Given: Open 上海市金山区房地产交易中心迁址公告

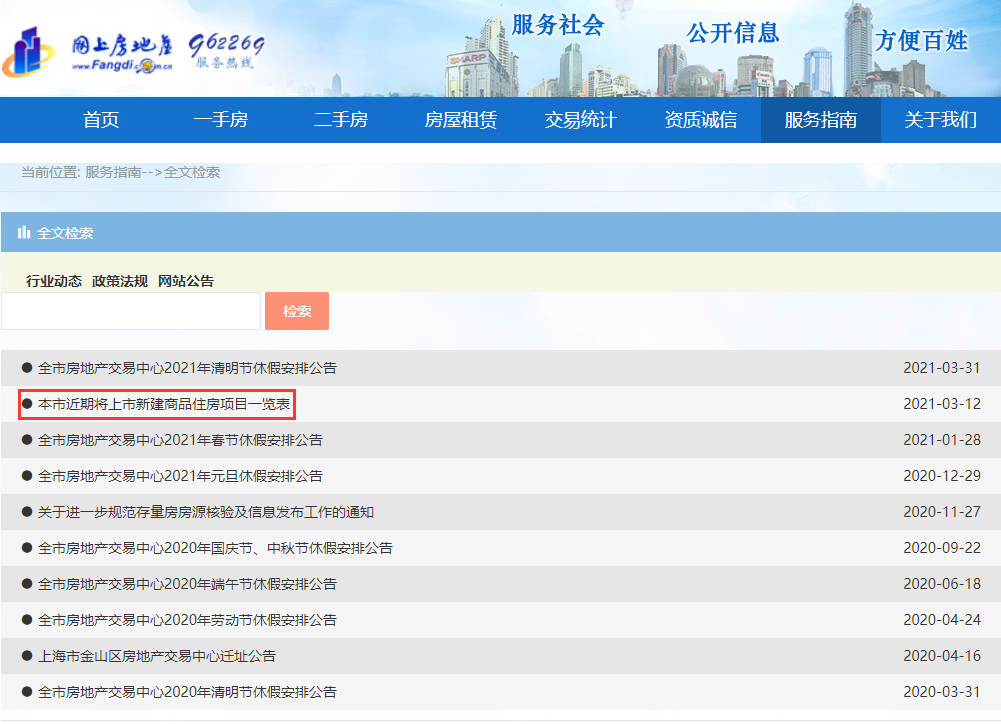Looking at the screenshot, I should click(156, 656).
